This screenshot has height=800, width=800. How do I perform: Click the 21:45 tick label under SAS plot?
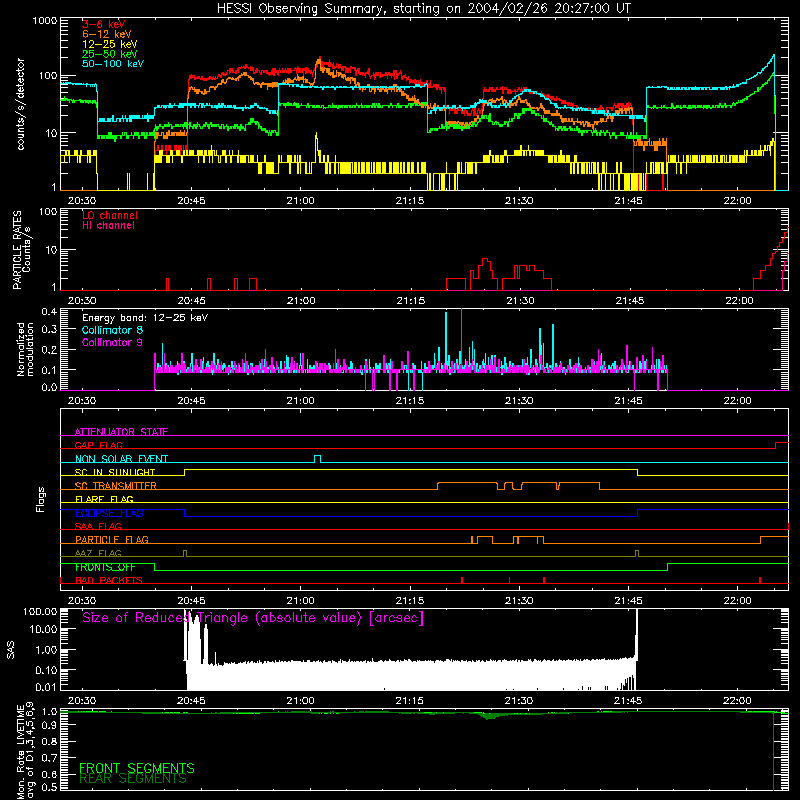coord(629,701)
